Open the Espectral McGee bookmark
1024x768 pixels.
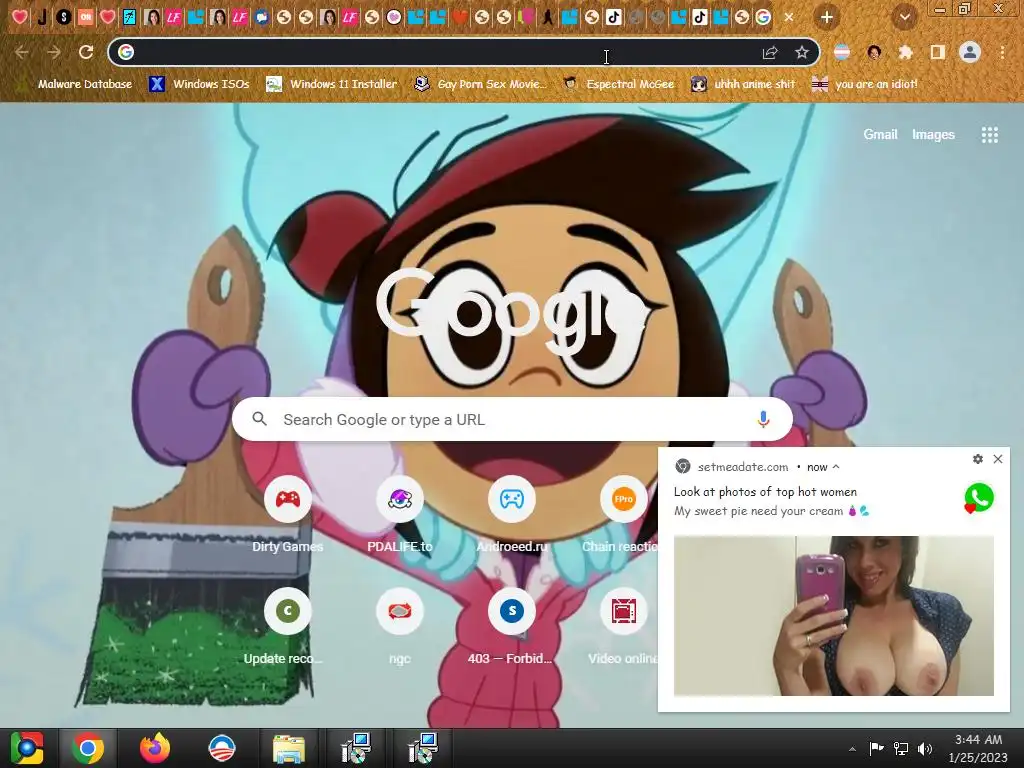(x=619, y=84)
